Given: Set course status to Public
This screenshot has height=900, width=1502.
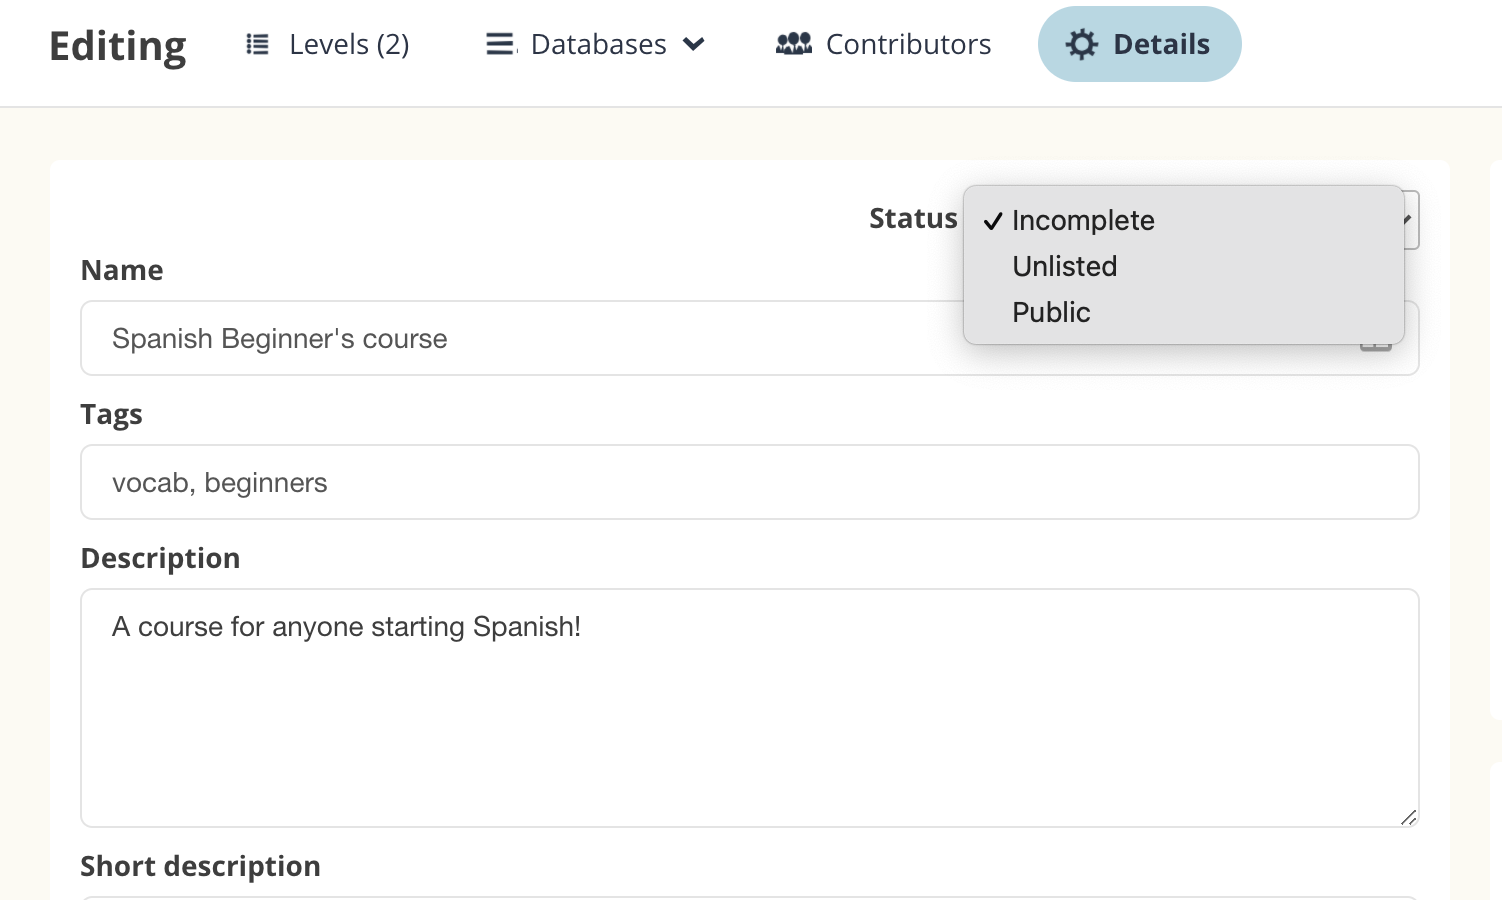Looking at the screenshot, I should point(1051,313).
